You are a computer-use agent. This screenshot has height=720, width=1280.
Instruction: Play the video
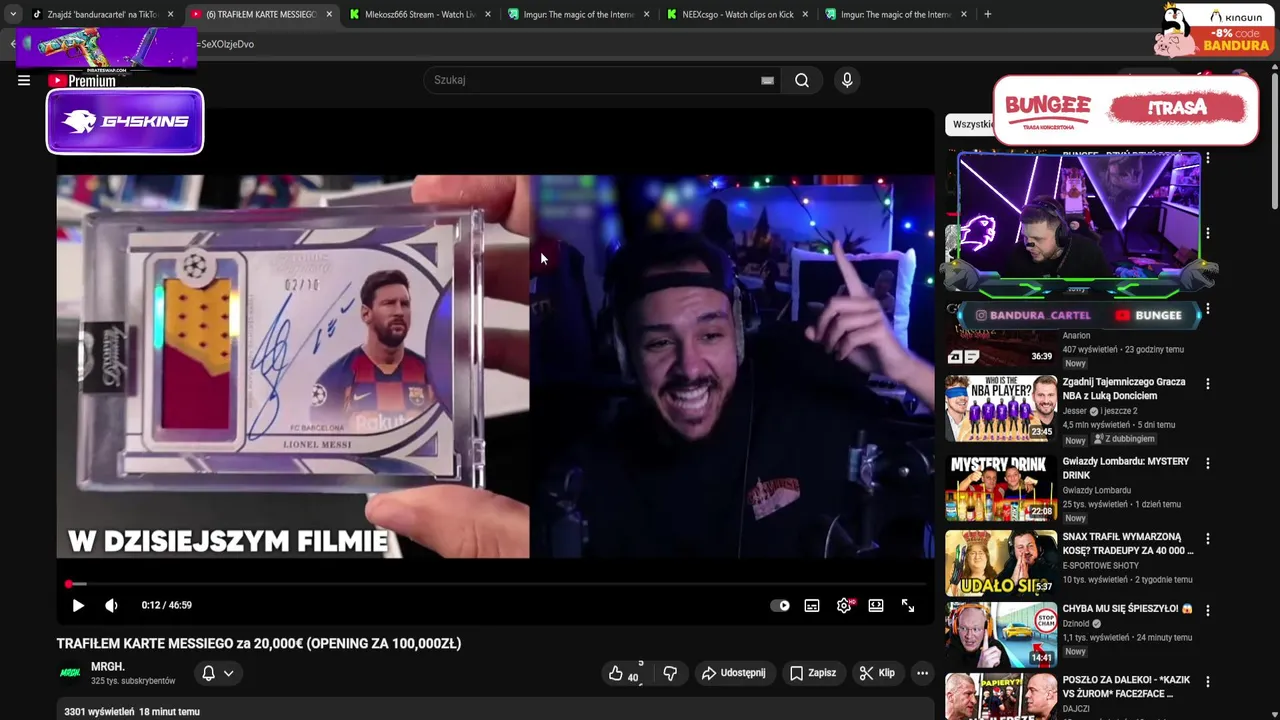click(x=78, y=605)
